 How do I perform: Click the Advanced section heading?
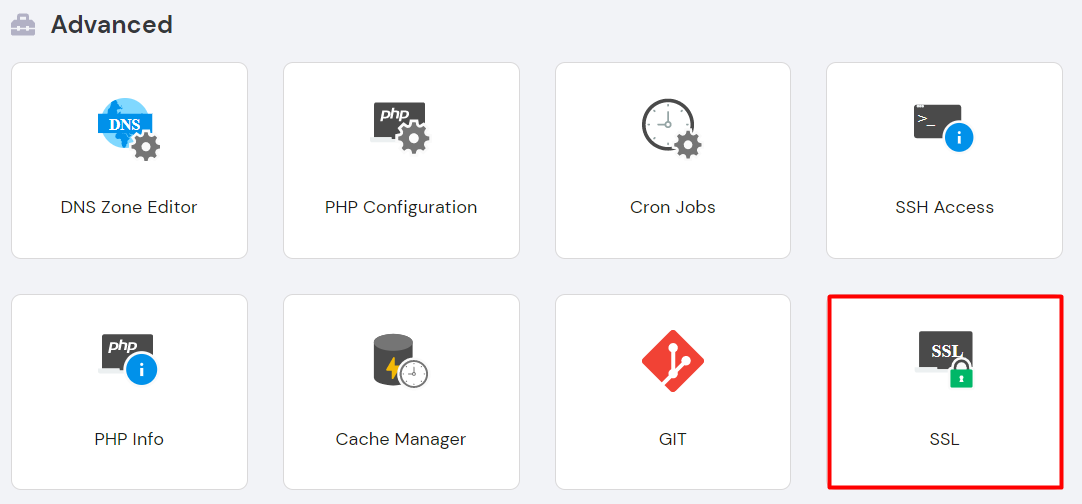coord(112,25)
